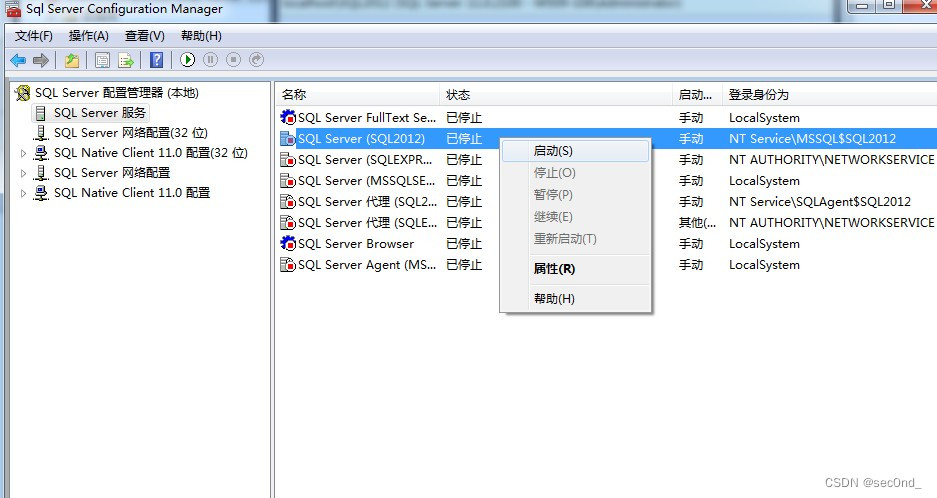Sort by the 状态 column header
This screenshot has width=937, height=498.
[x=556, y=94]
